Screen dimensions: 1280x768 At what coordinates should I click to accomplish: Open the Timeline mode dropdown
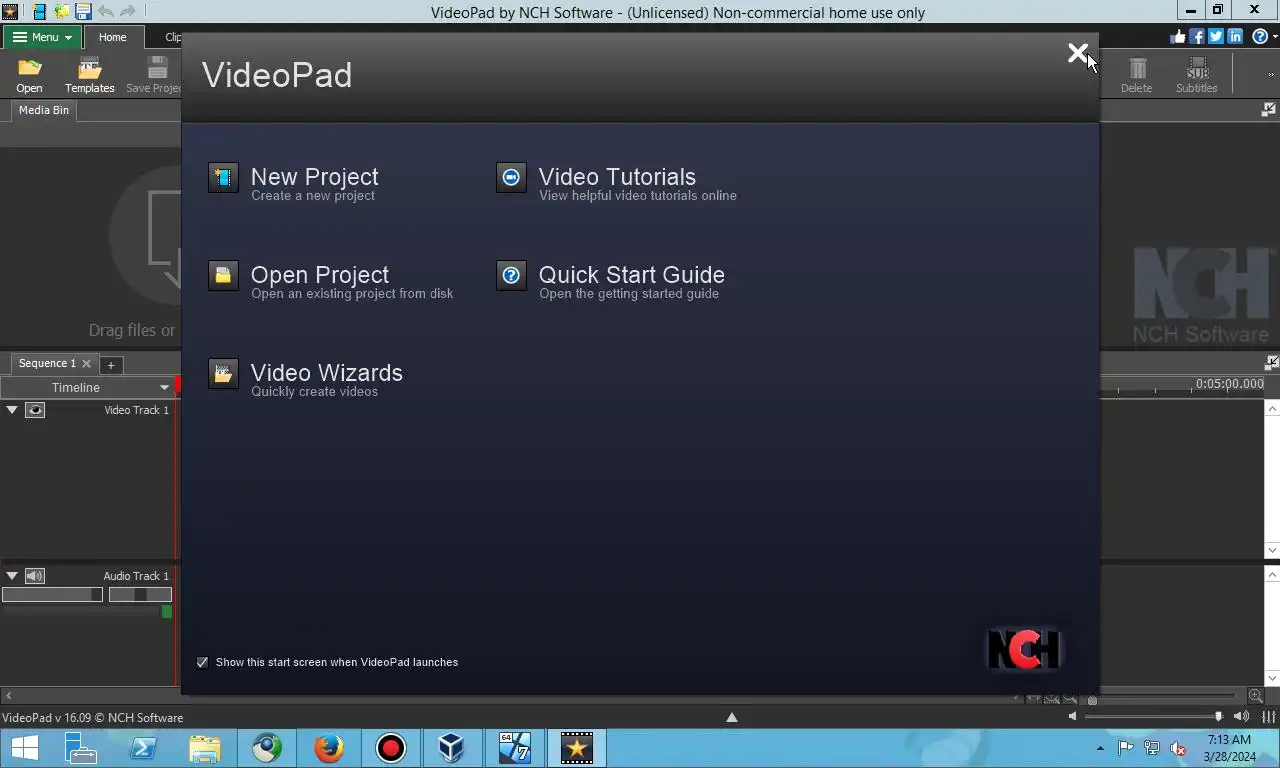[88, 387]
